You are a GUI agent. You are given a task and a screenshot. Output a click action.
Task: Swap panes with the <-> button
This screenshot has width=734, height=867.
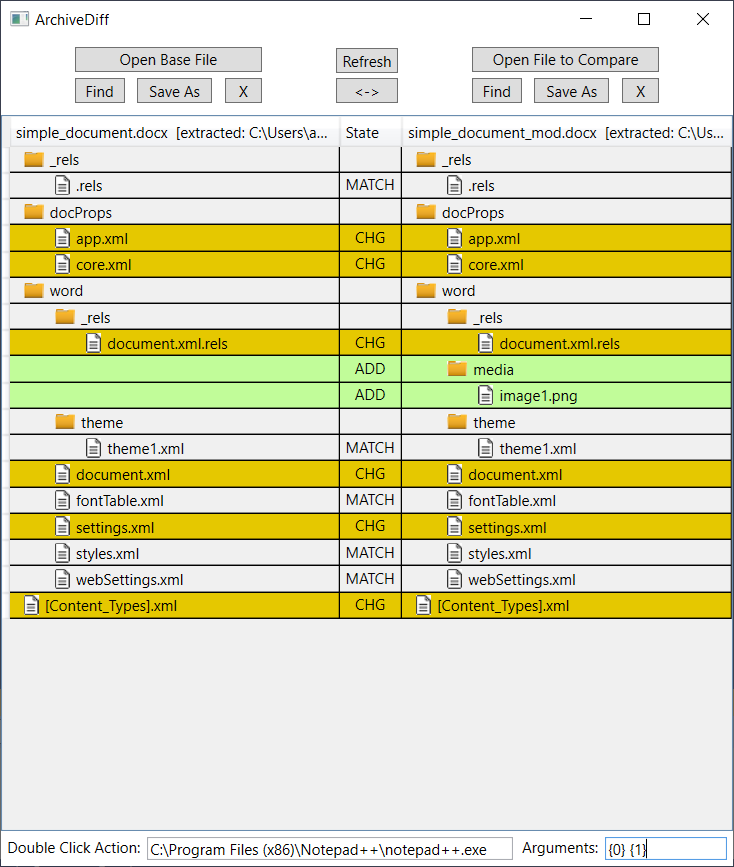coord(366,91)
